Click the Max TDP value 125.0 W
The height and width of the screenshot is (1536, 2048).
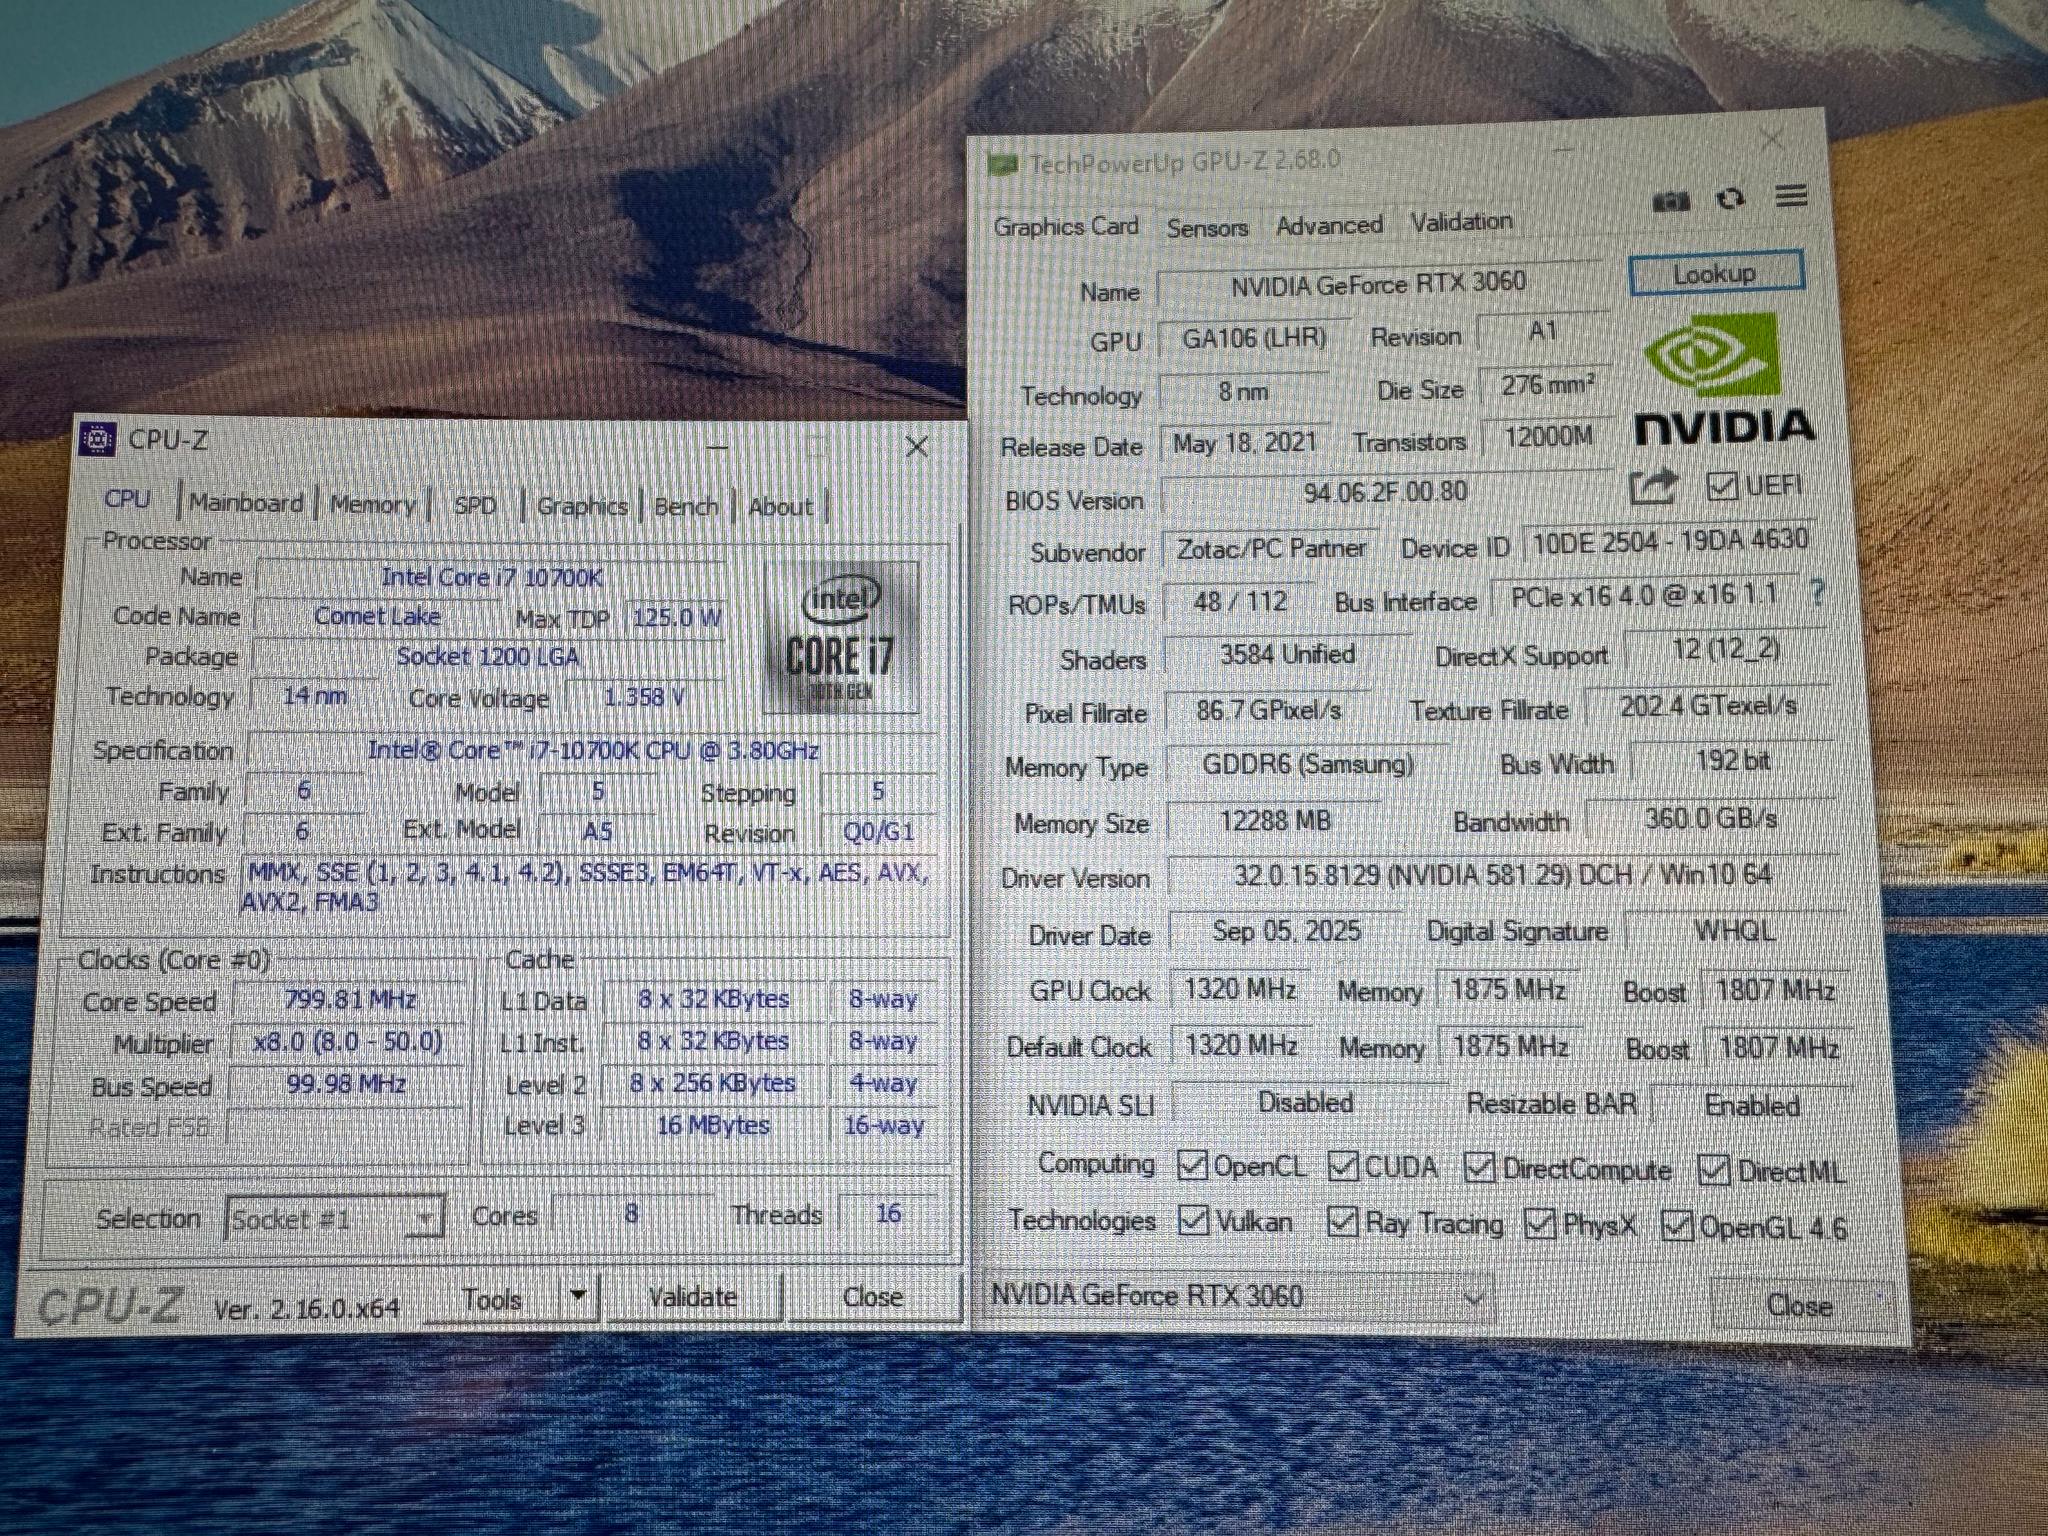pyautogui.click(x=676, y=616)
